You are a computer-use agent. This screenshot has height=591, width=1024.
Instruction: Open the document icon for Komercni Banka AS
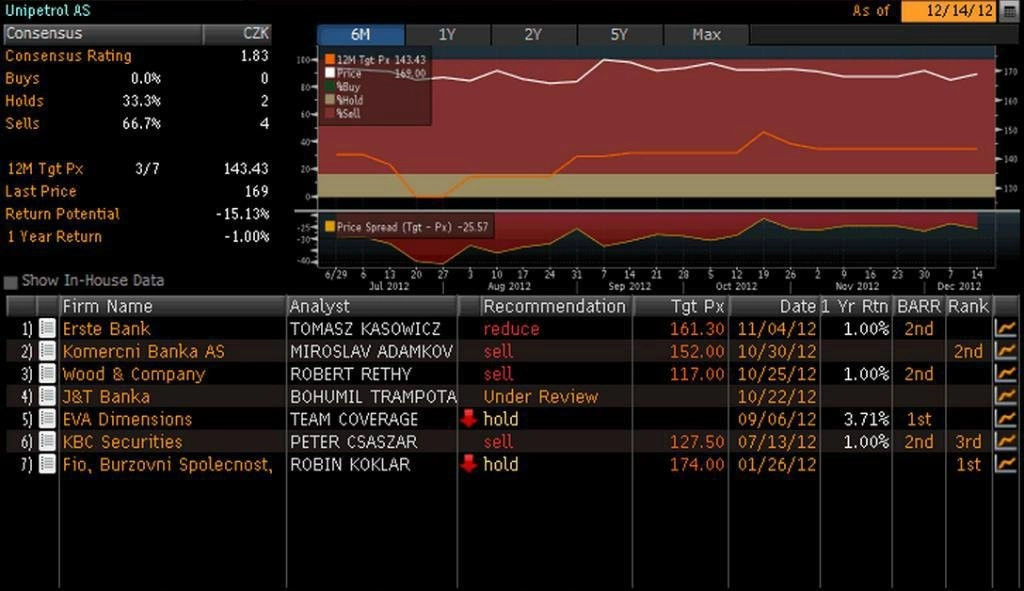(x=47, y=351)
